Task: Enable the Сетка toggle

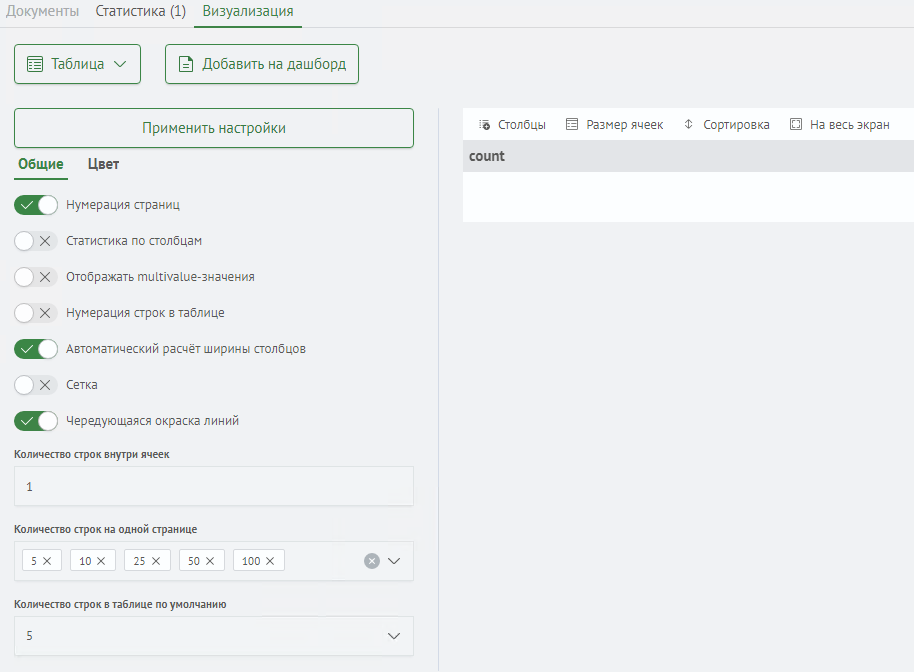Action: pyautogui.click(x=36, y=385)
